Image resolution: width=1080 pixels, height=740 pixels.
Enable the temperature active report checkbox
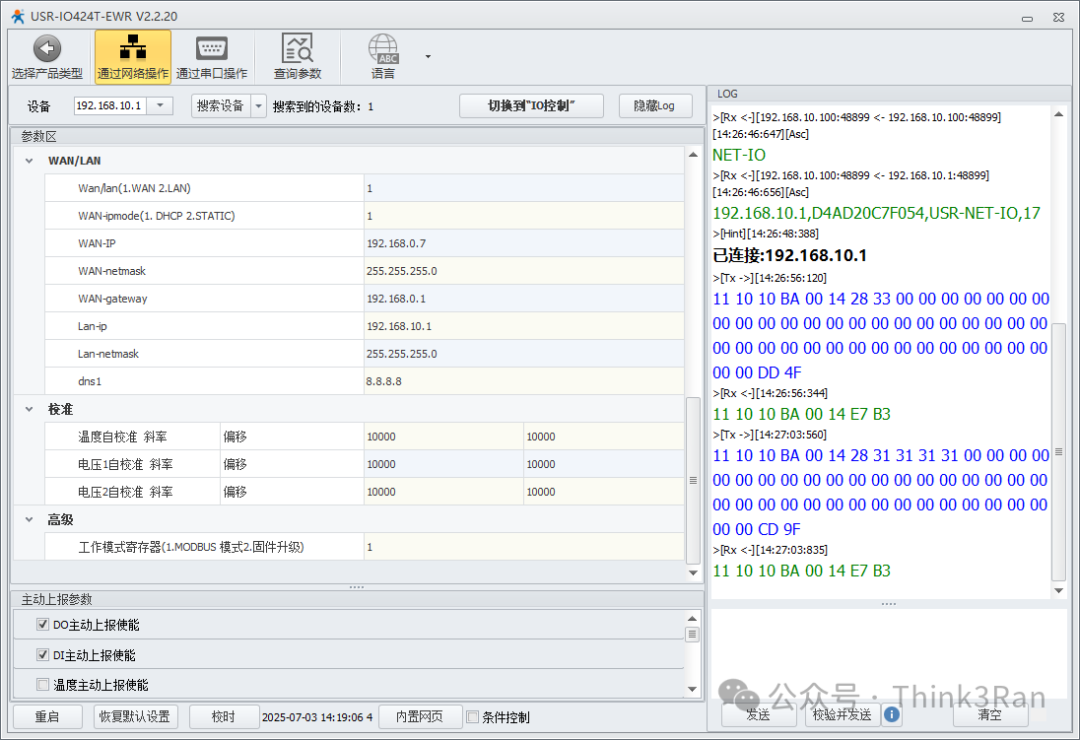[42, 685]
